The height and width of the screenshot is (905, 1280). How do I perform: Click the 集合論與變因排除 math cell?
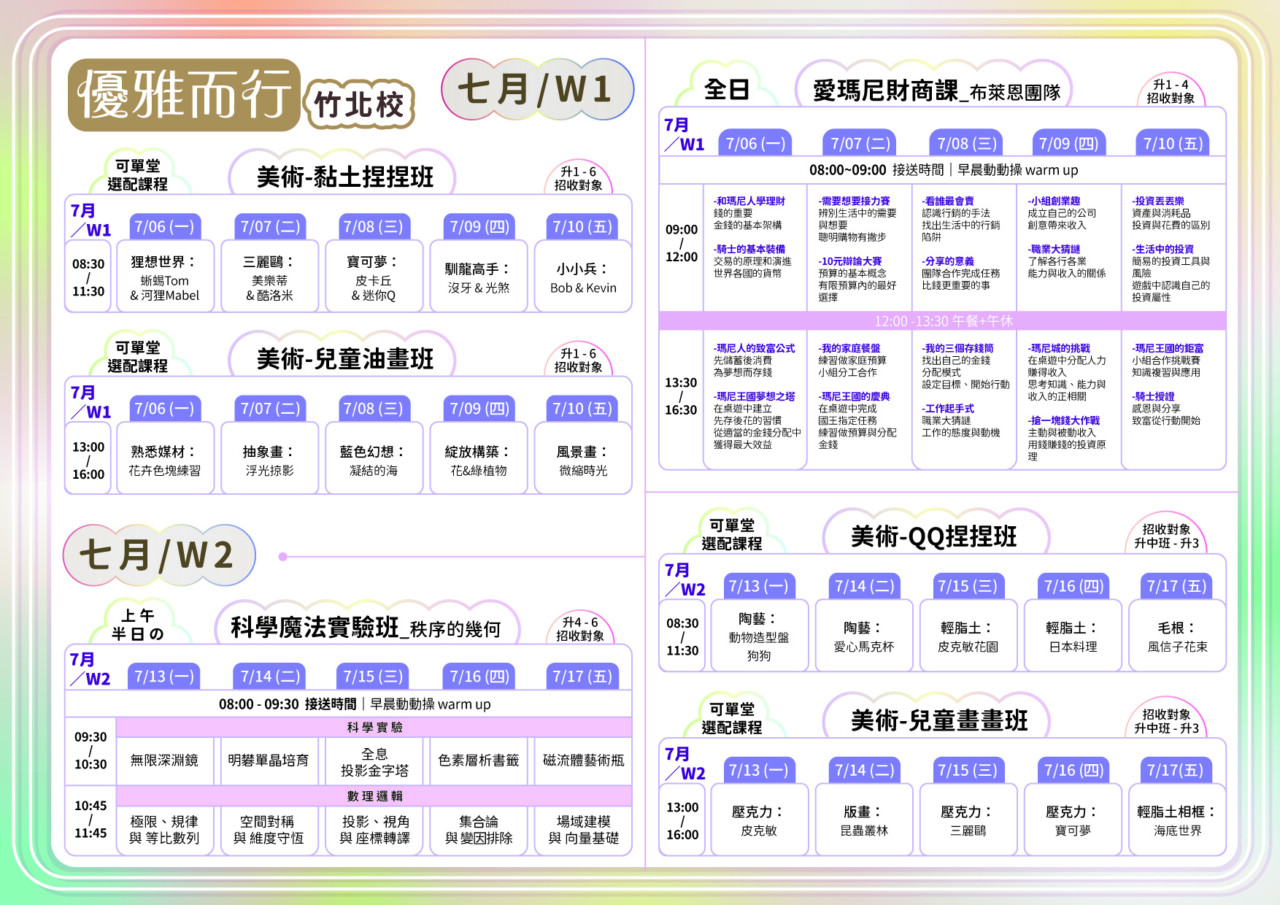pyautogui.click(x=477, y=830)
